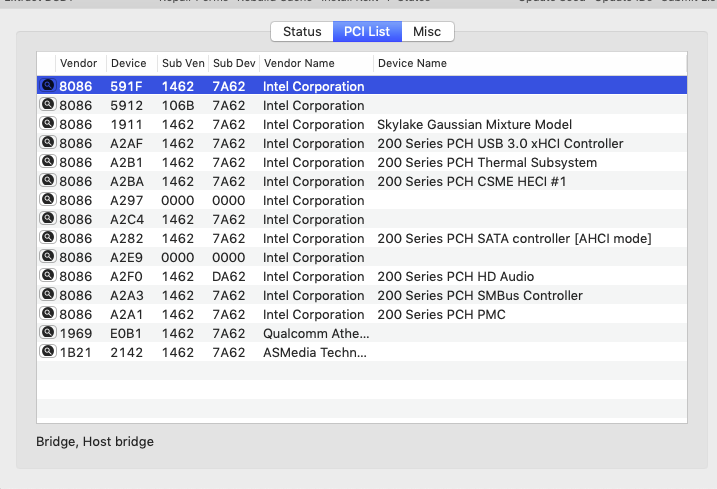This screenshot has height=489, width=717.
Task: Click magnifier icon for device A2E9
Action: (48, 257)
